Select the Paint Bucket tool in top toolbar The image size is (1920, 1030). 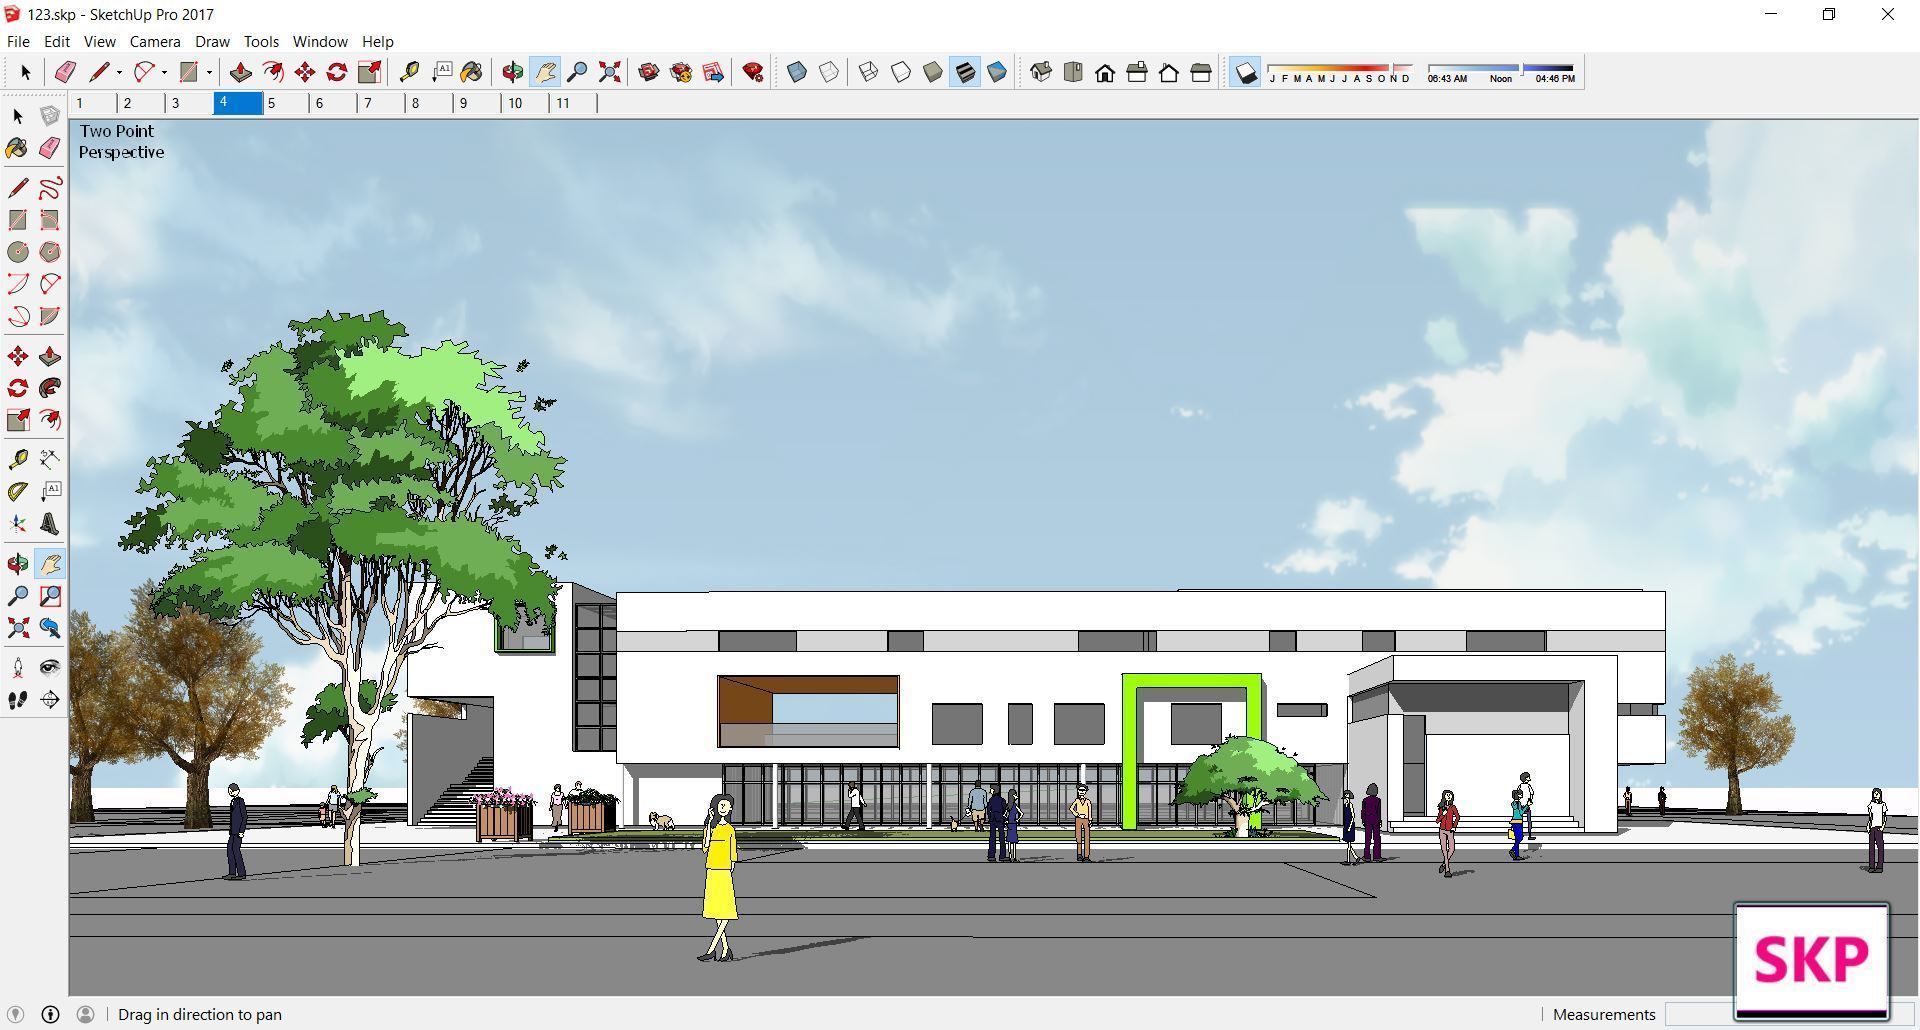[471, 72]
